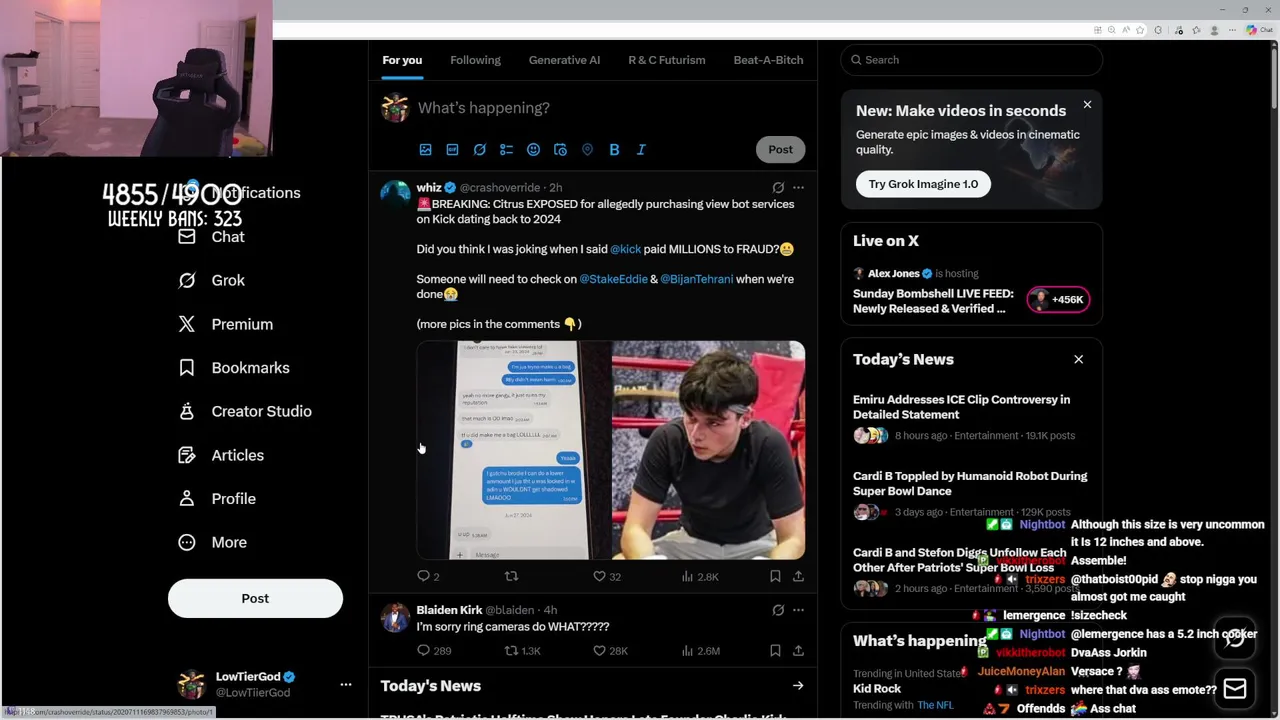This screenshot has width=1280, height=720.
Task: Switch to the Beat-A-Bitch tab
Action: pyautogui.click(x=768, y=60)
